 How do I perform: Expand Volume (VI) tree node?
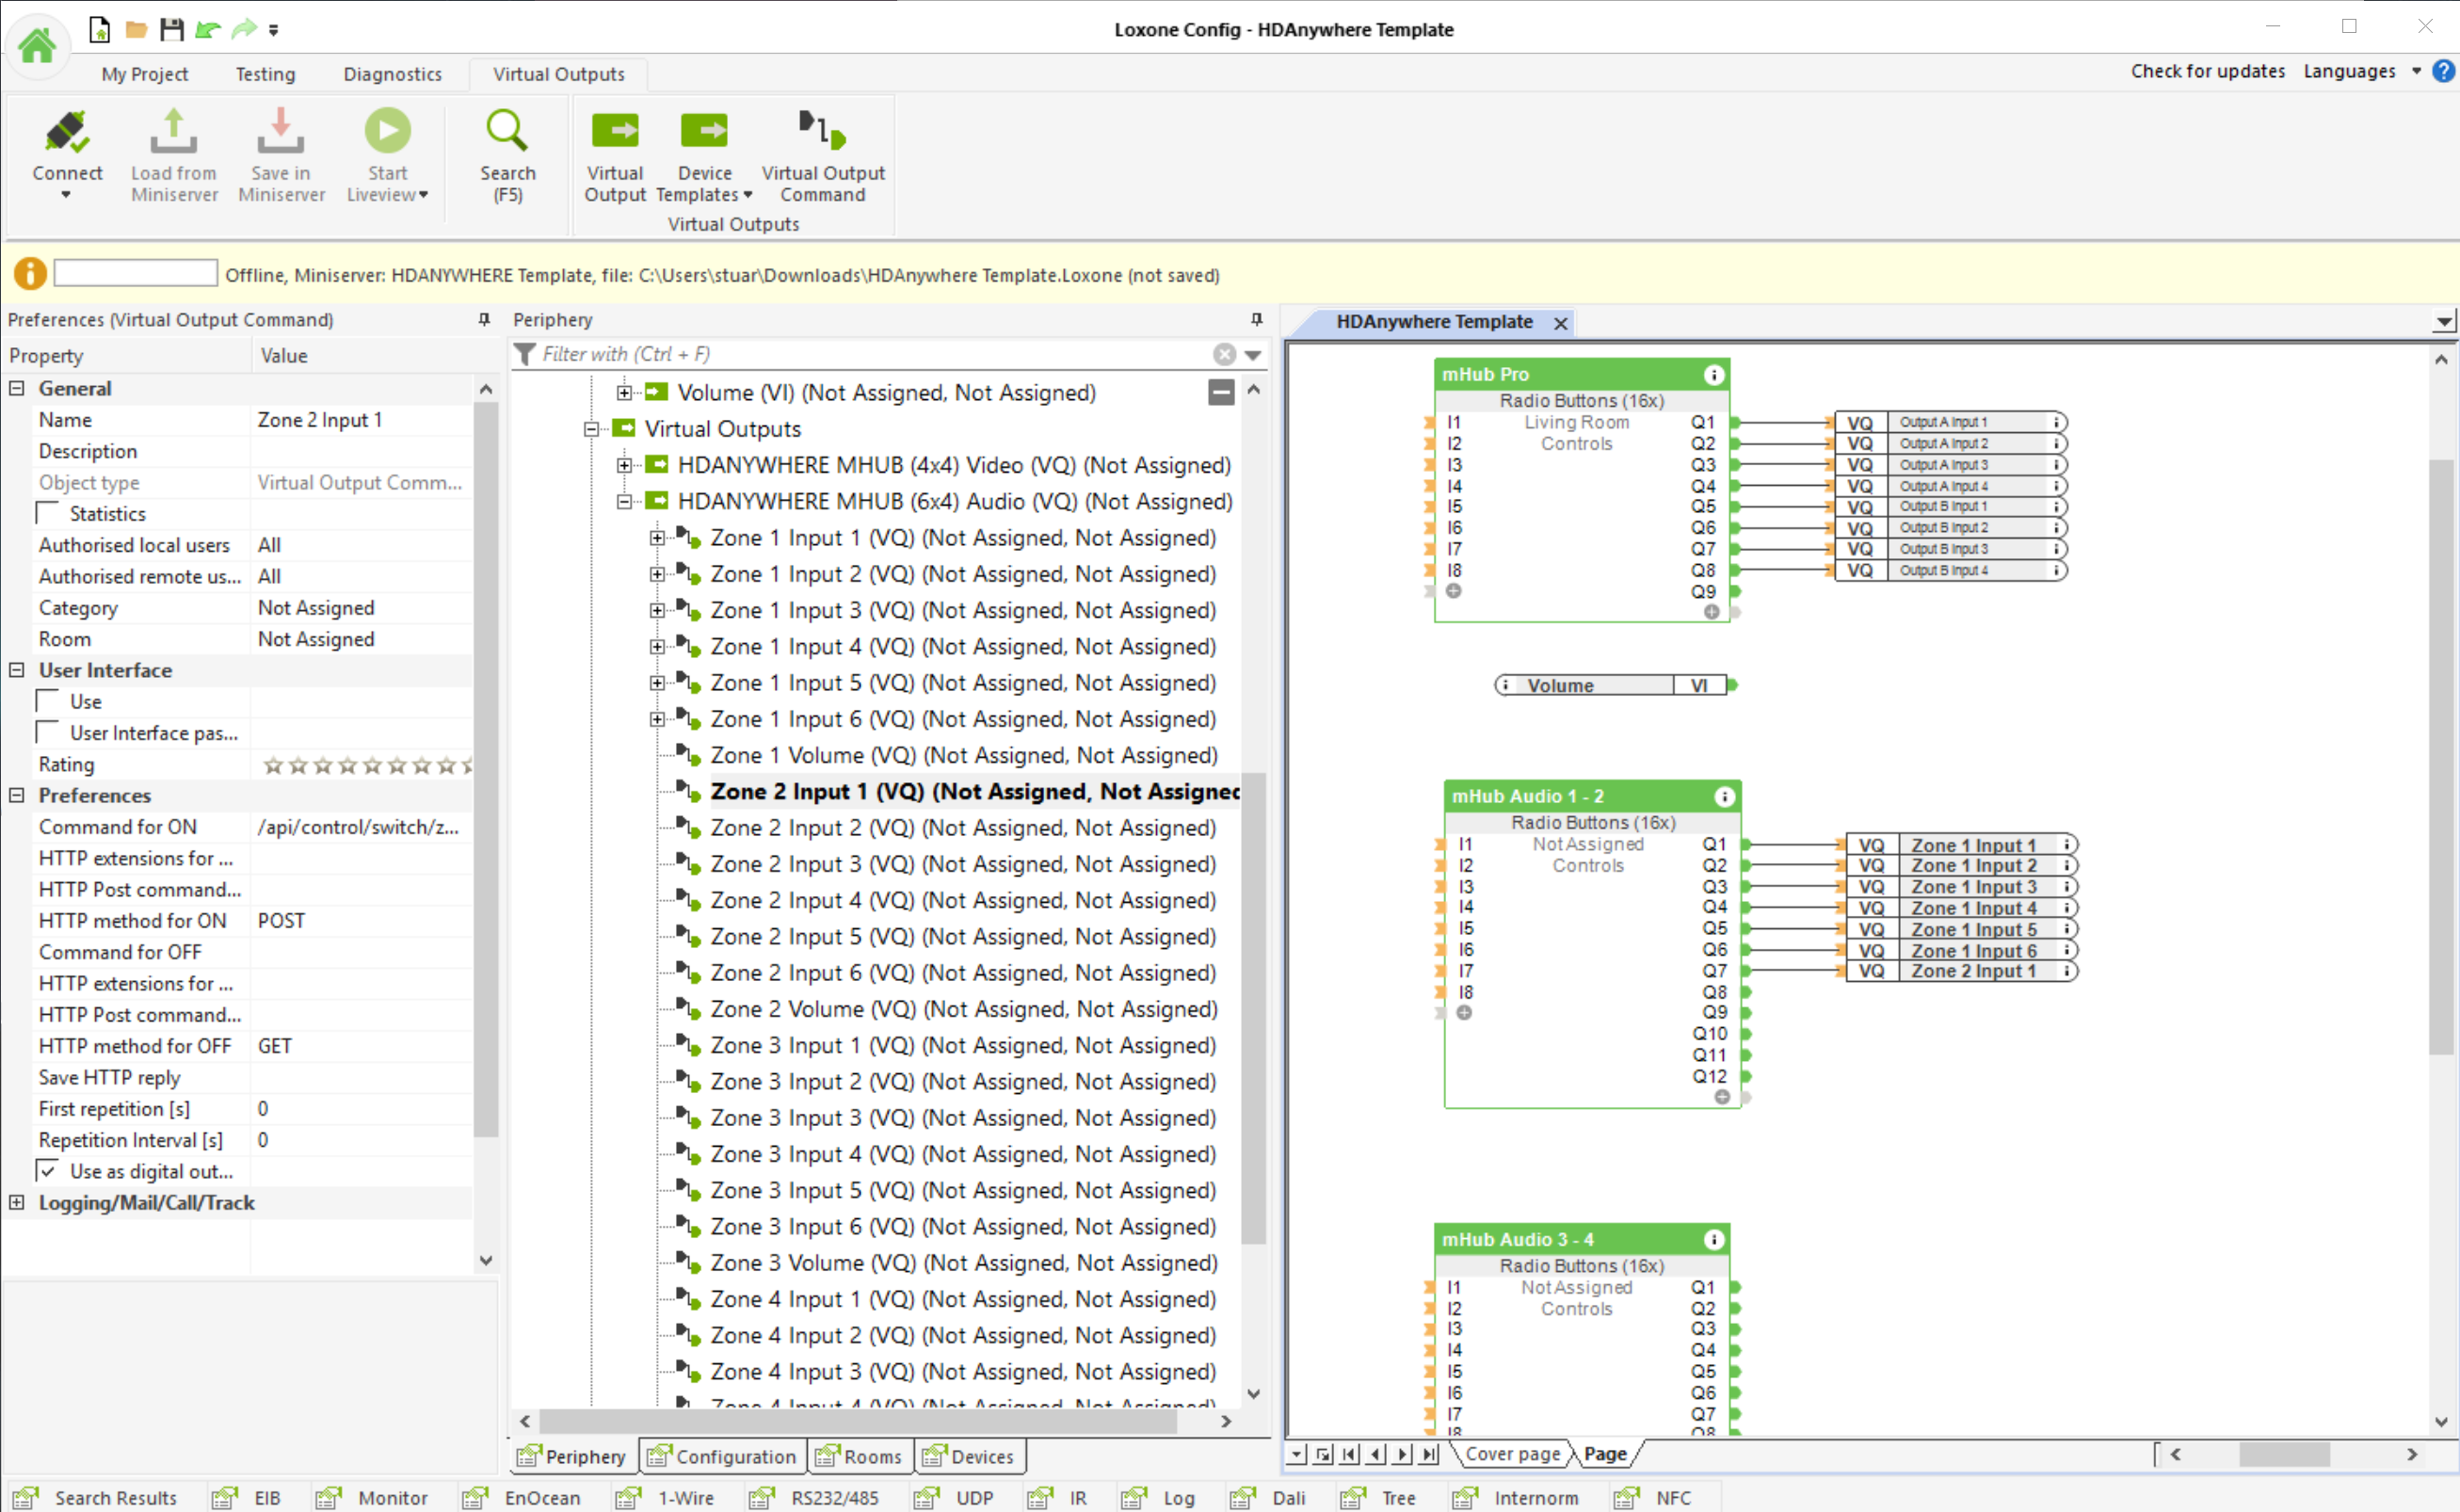point(624,392)
